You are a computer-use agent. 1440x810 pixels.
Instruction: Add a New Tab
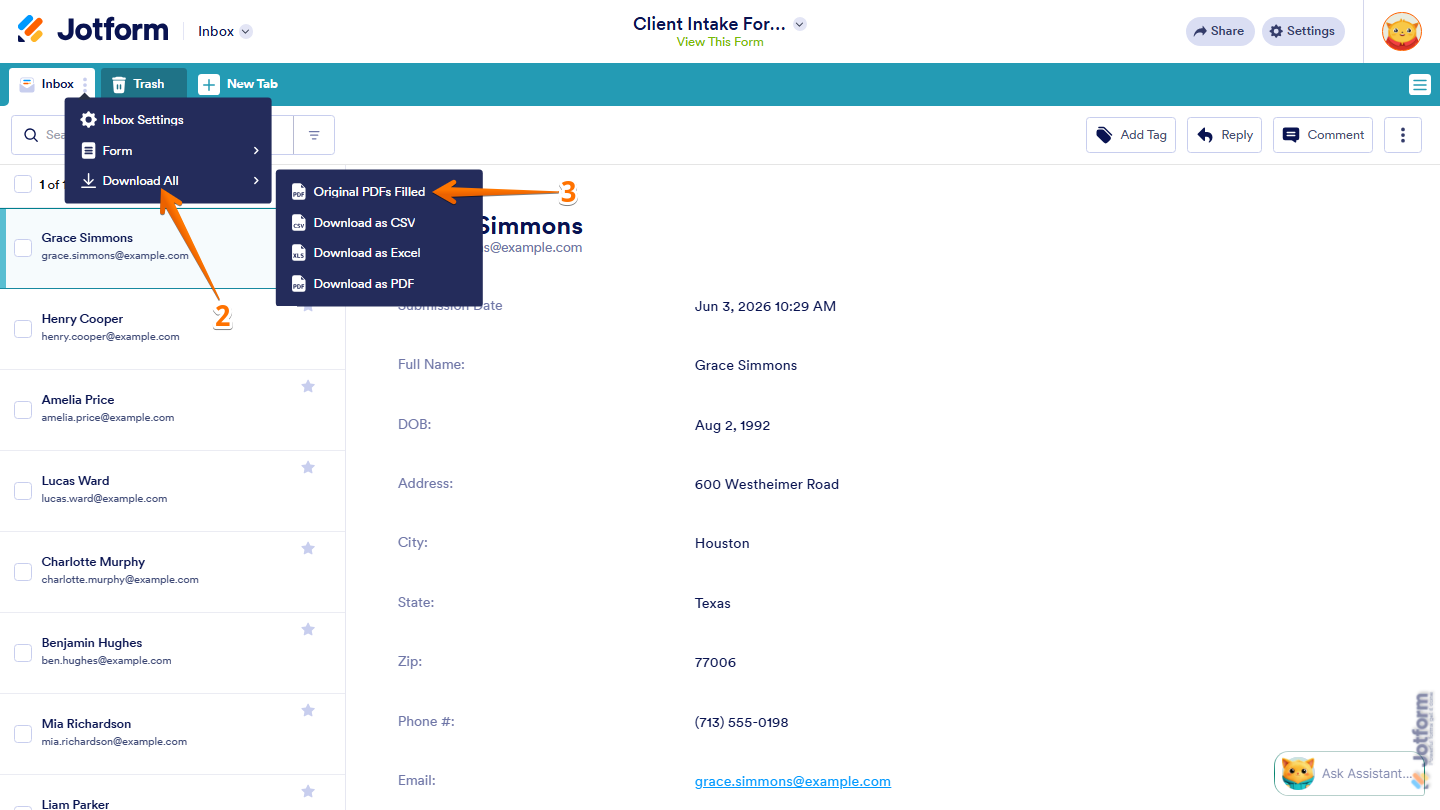238,84
